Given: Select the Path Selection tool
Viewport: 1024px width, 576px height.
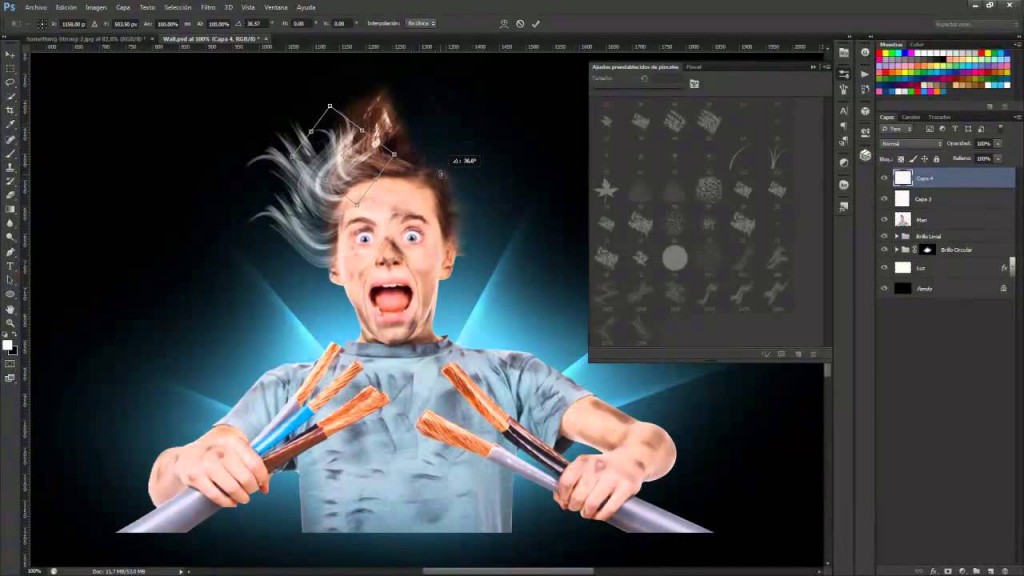Looking at the screenshot, I should point(10,280).
